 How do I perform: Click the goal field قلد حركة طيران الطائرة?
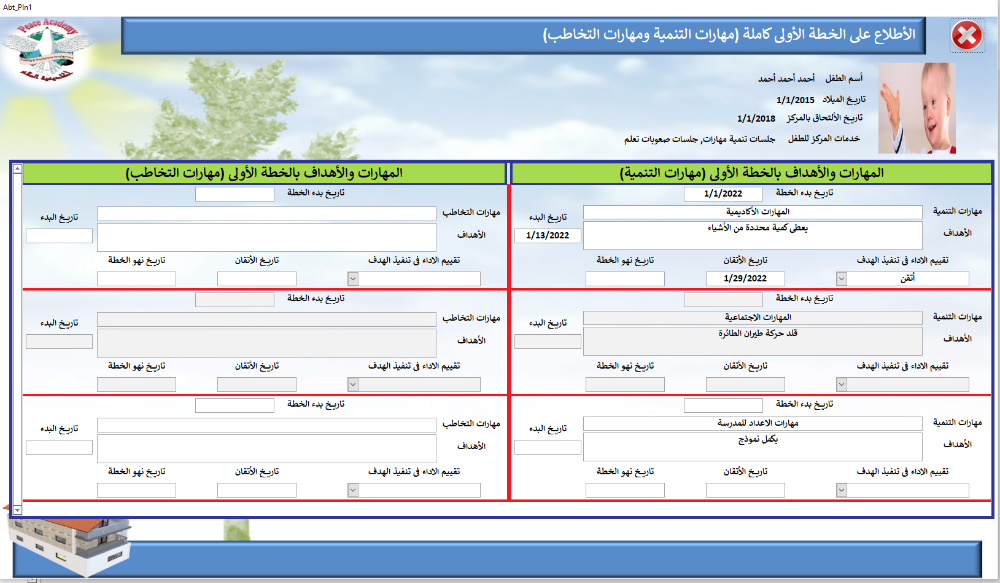[753, 341]
